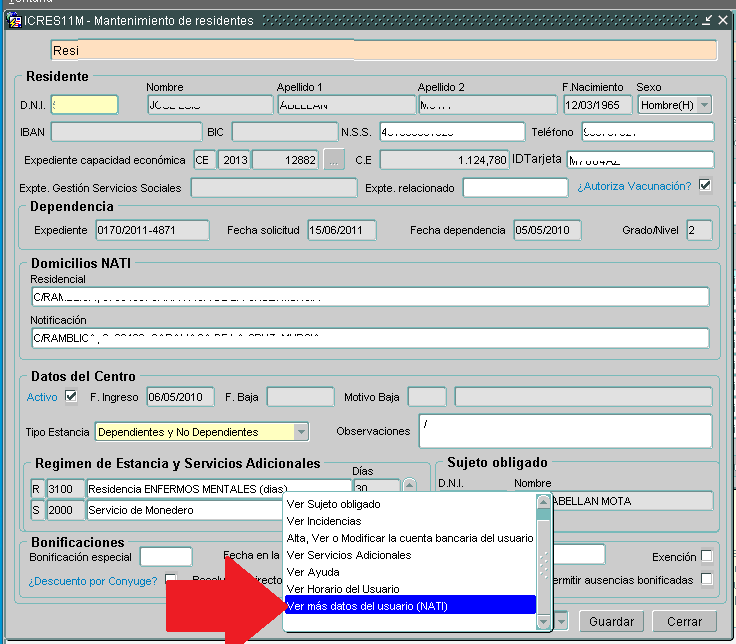
Task: Click the window icon in the ICRES11M title bar
Action: click(14, 20)
